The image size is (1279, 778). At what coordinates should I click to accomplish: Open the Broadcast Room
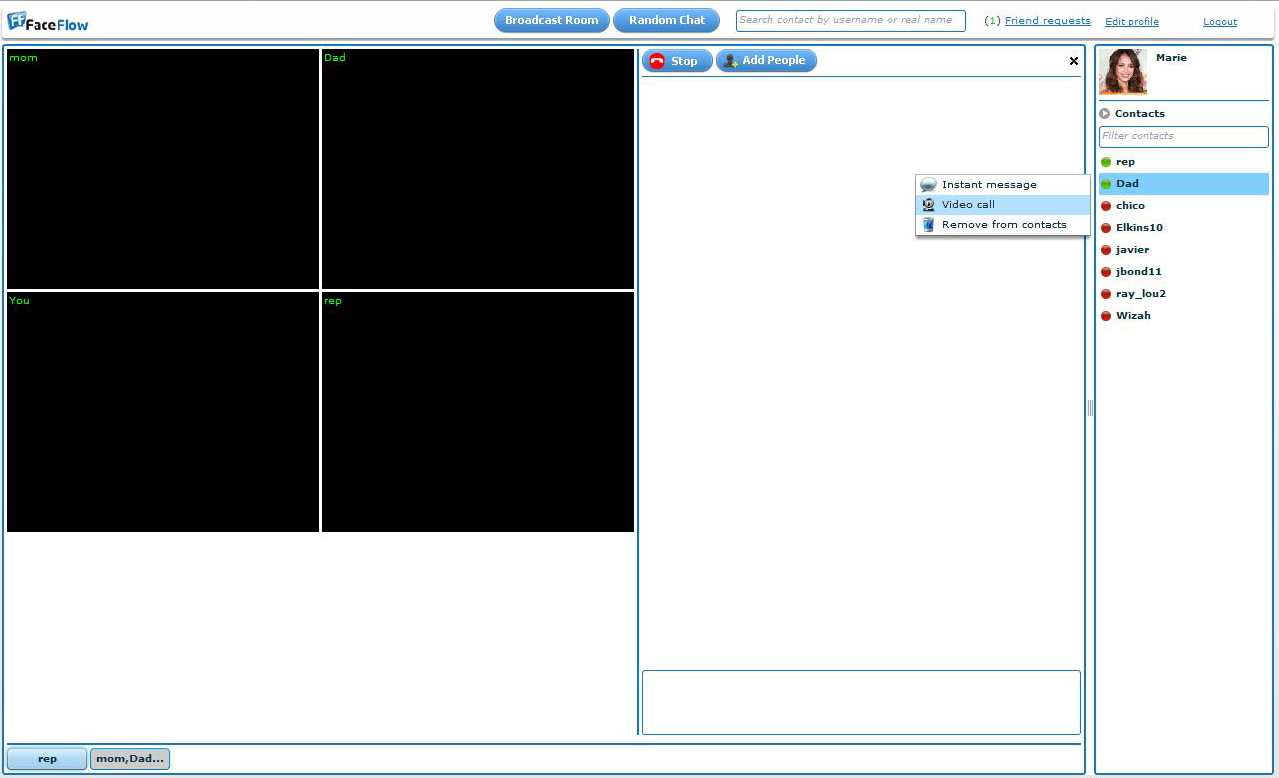pyautogui.click(x=551, y=20)
